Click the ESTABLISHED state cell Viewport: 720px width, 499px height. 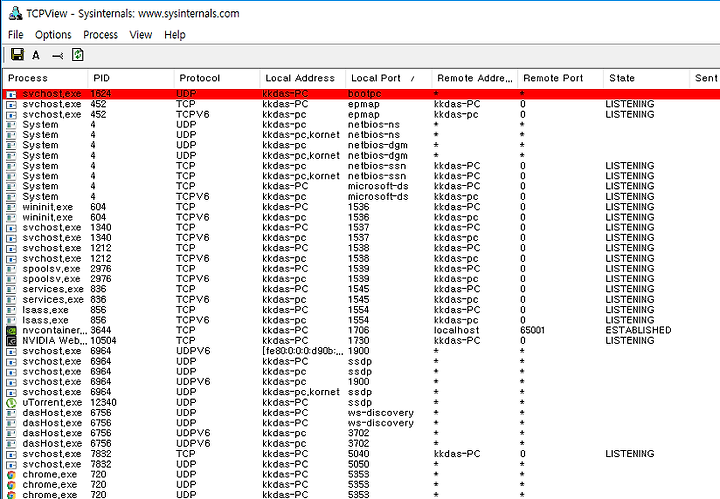(638, 331)
